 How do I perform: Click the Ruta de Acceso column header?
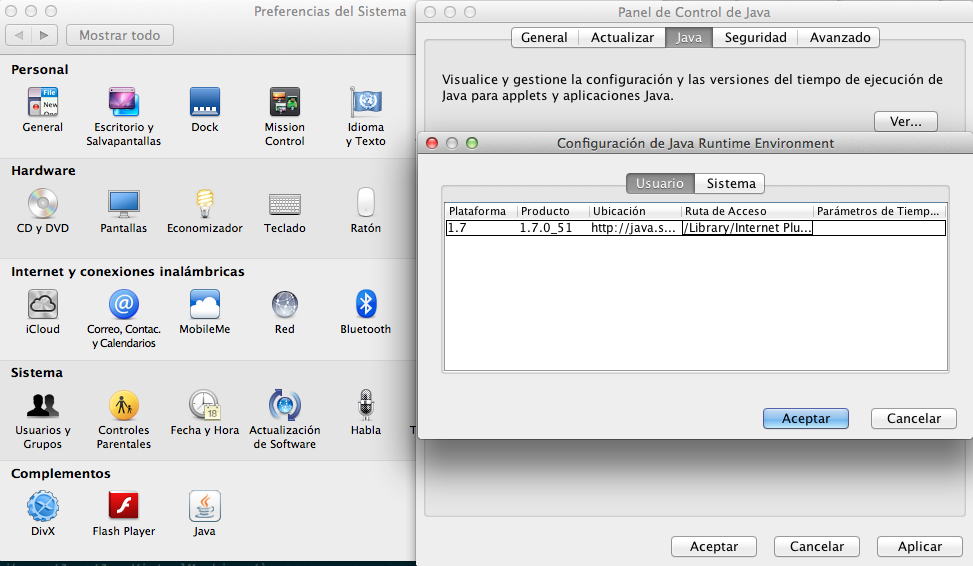(x=747, y=211)
